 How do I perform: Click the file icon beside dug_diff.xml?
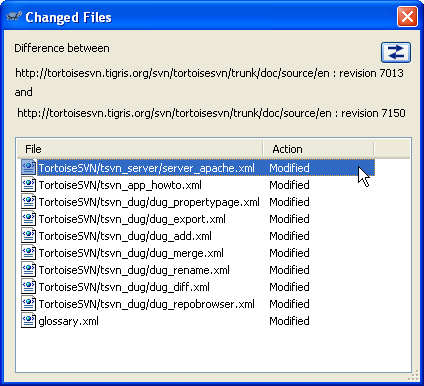(28, 287)
